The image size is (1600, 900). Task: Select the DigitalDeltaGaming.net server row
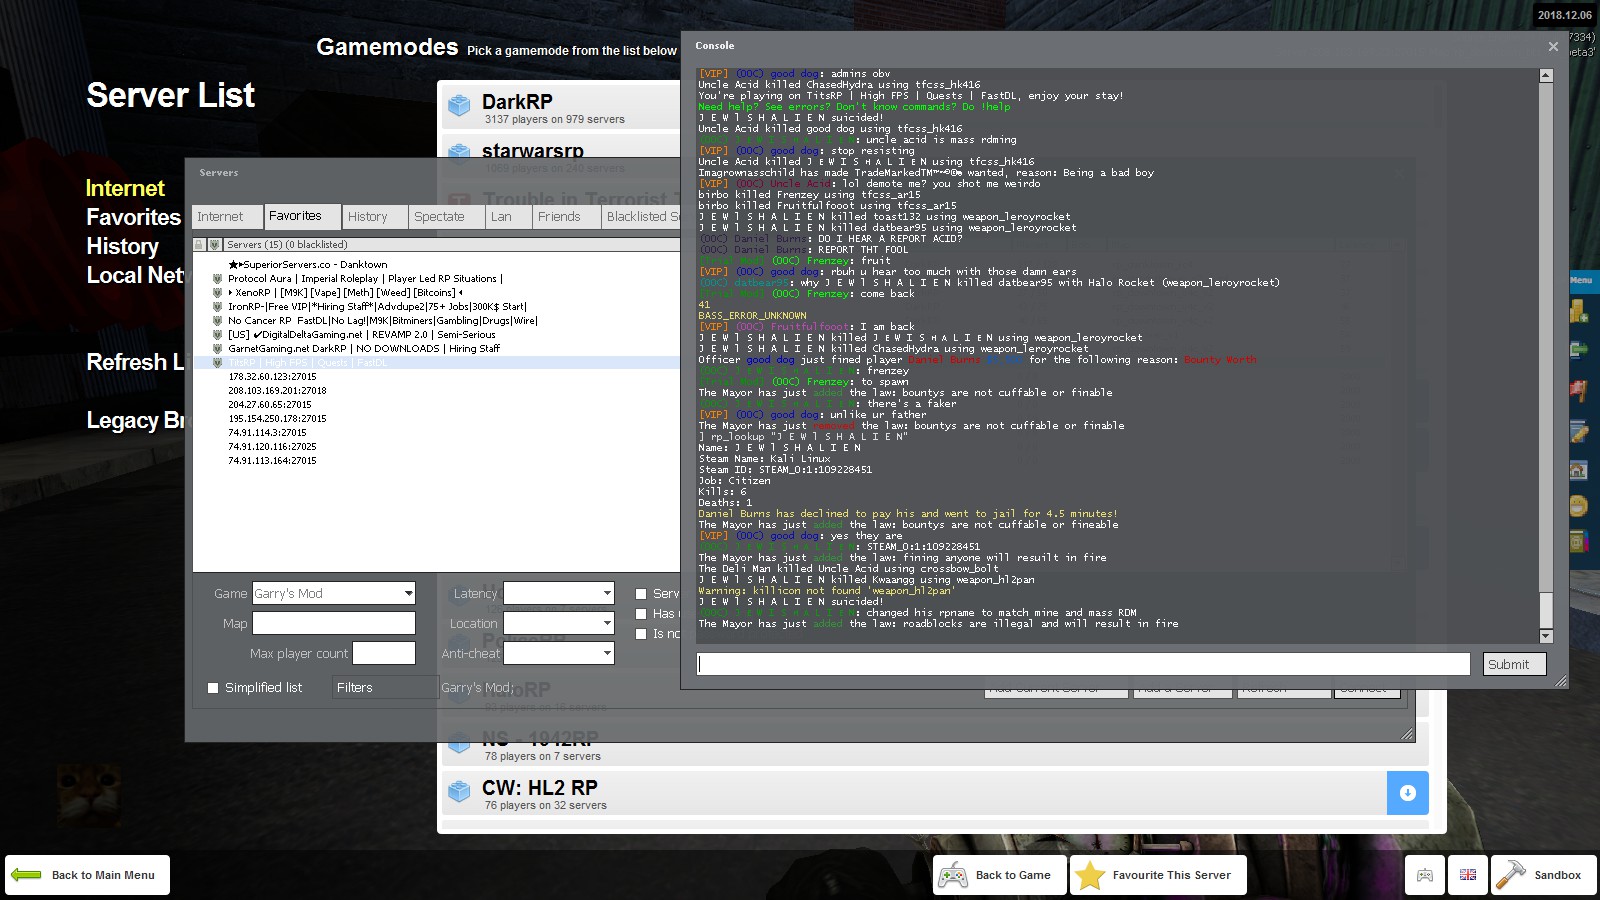[x=437, y=335]
